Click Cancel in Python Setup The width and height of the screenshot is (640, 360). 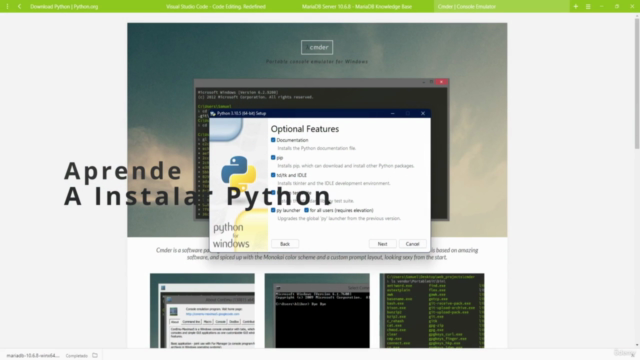(x=412, y=244)
